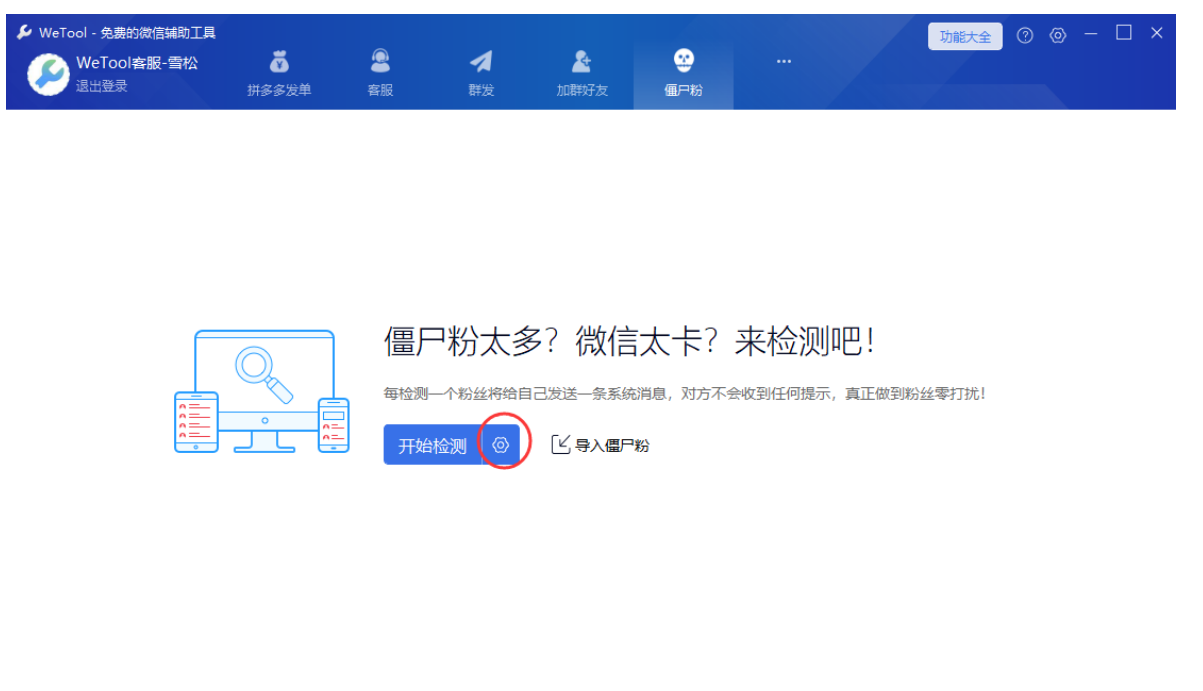This screenshot has width=1203, height=691.
Task: Open the more options ellipsis menu
Action: (784, 62)
